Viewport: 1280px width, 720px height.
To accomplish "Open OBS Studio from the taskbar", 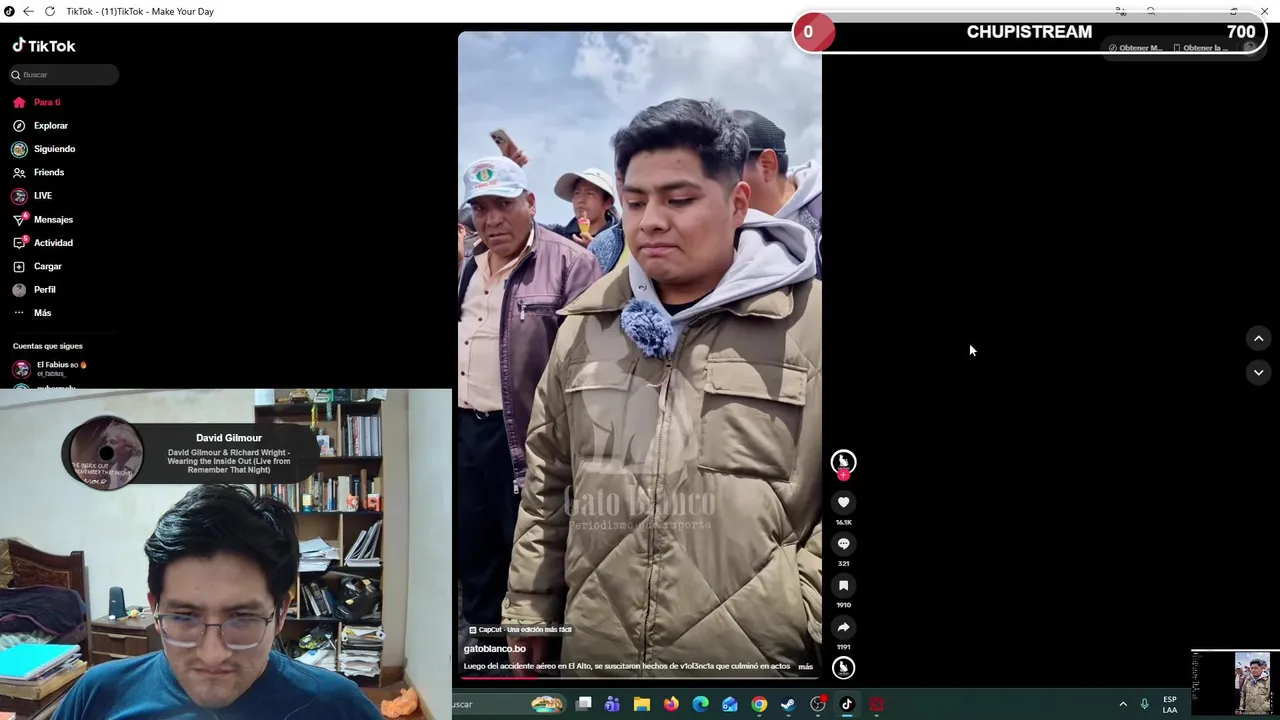I will pos(818,704).
